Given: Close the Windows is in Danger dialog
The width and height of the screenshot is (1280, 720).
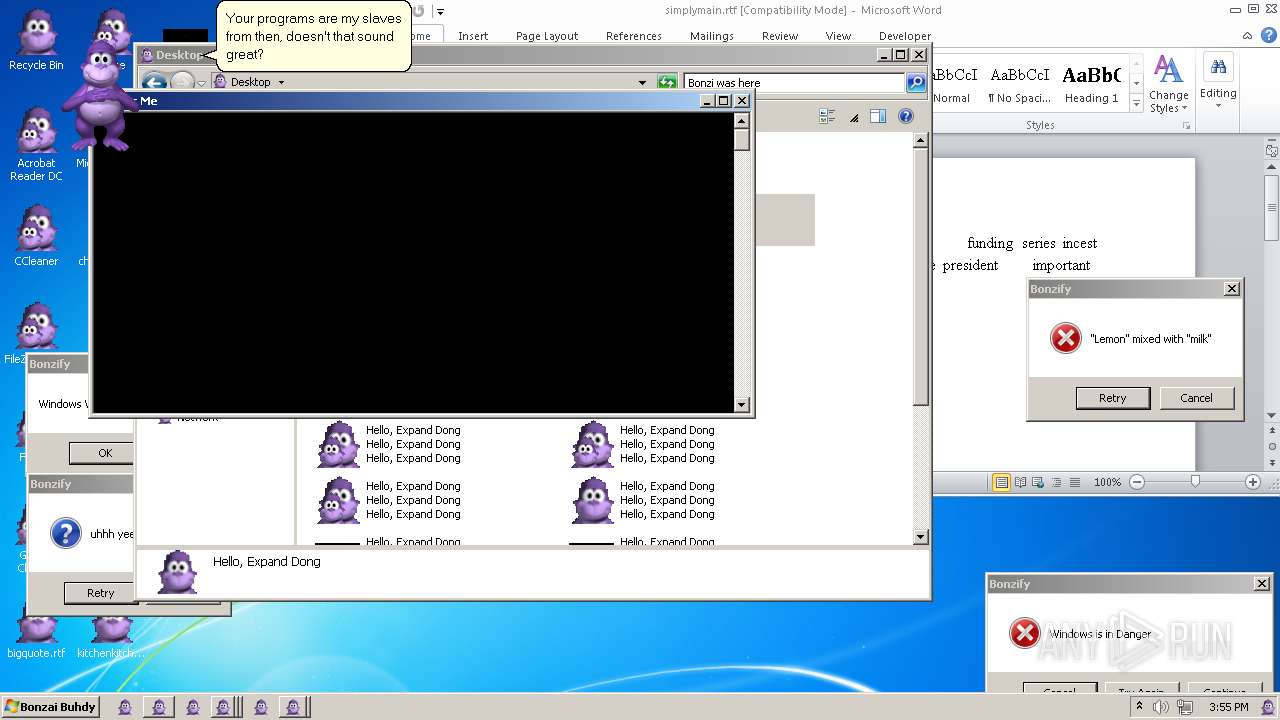Looking at the screenshot, I should coord(1262,584).
